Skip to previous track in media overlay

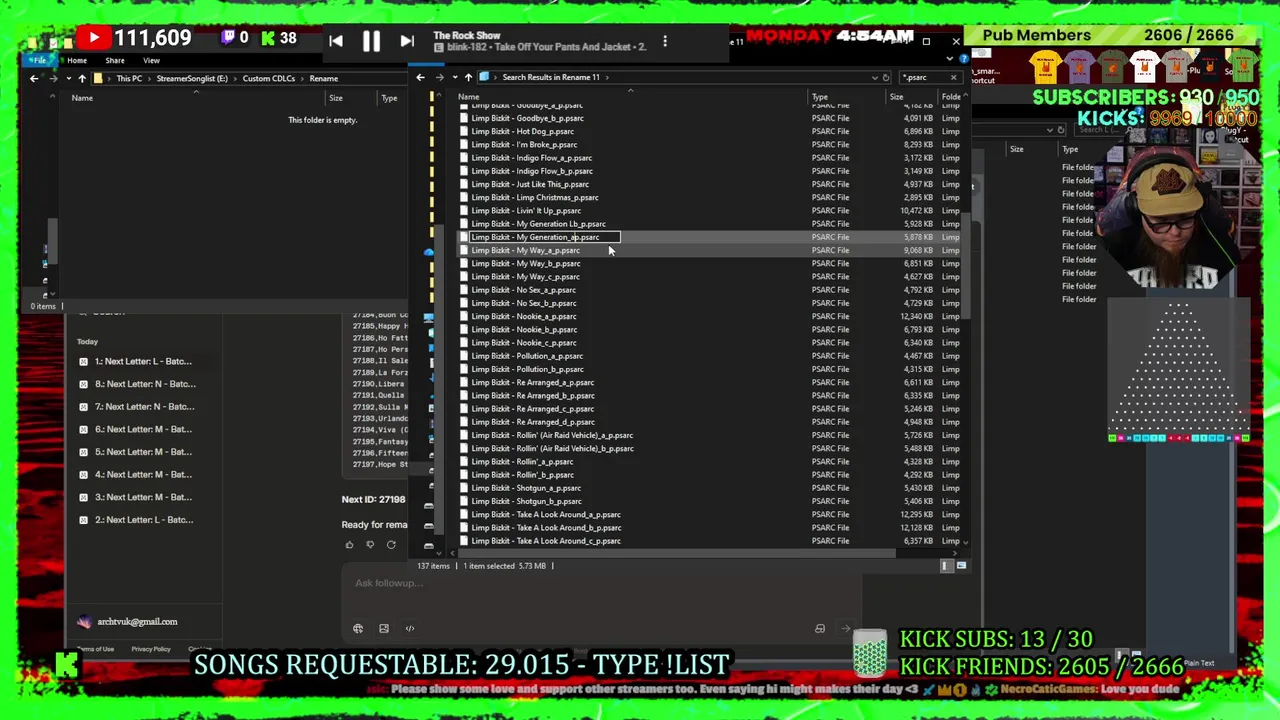[336, 41]
